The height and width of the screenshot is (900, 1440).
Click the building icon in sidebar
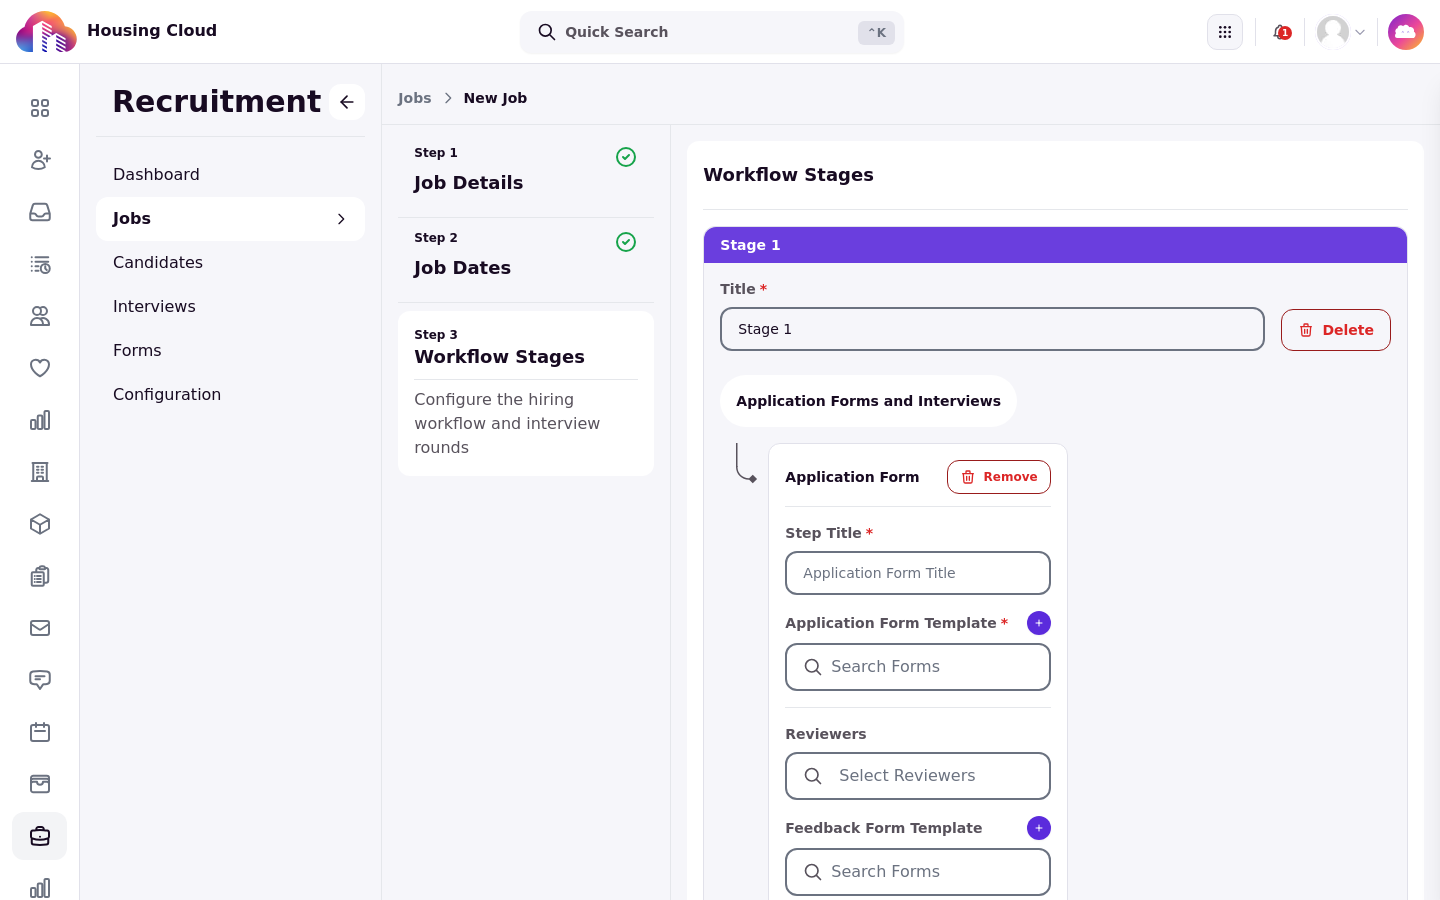(x=40, y=472)
